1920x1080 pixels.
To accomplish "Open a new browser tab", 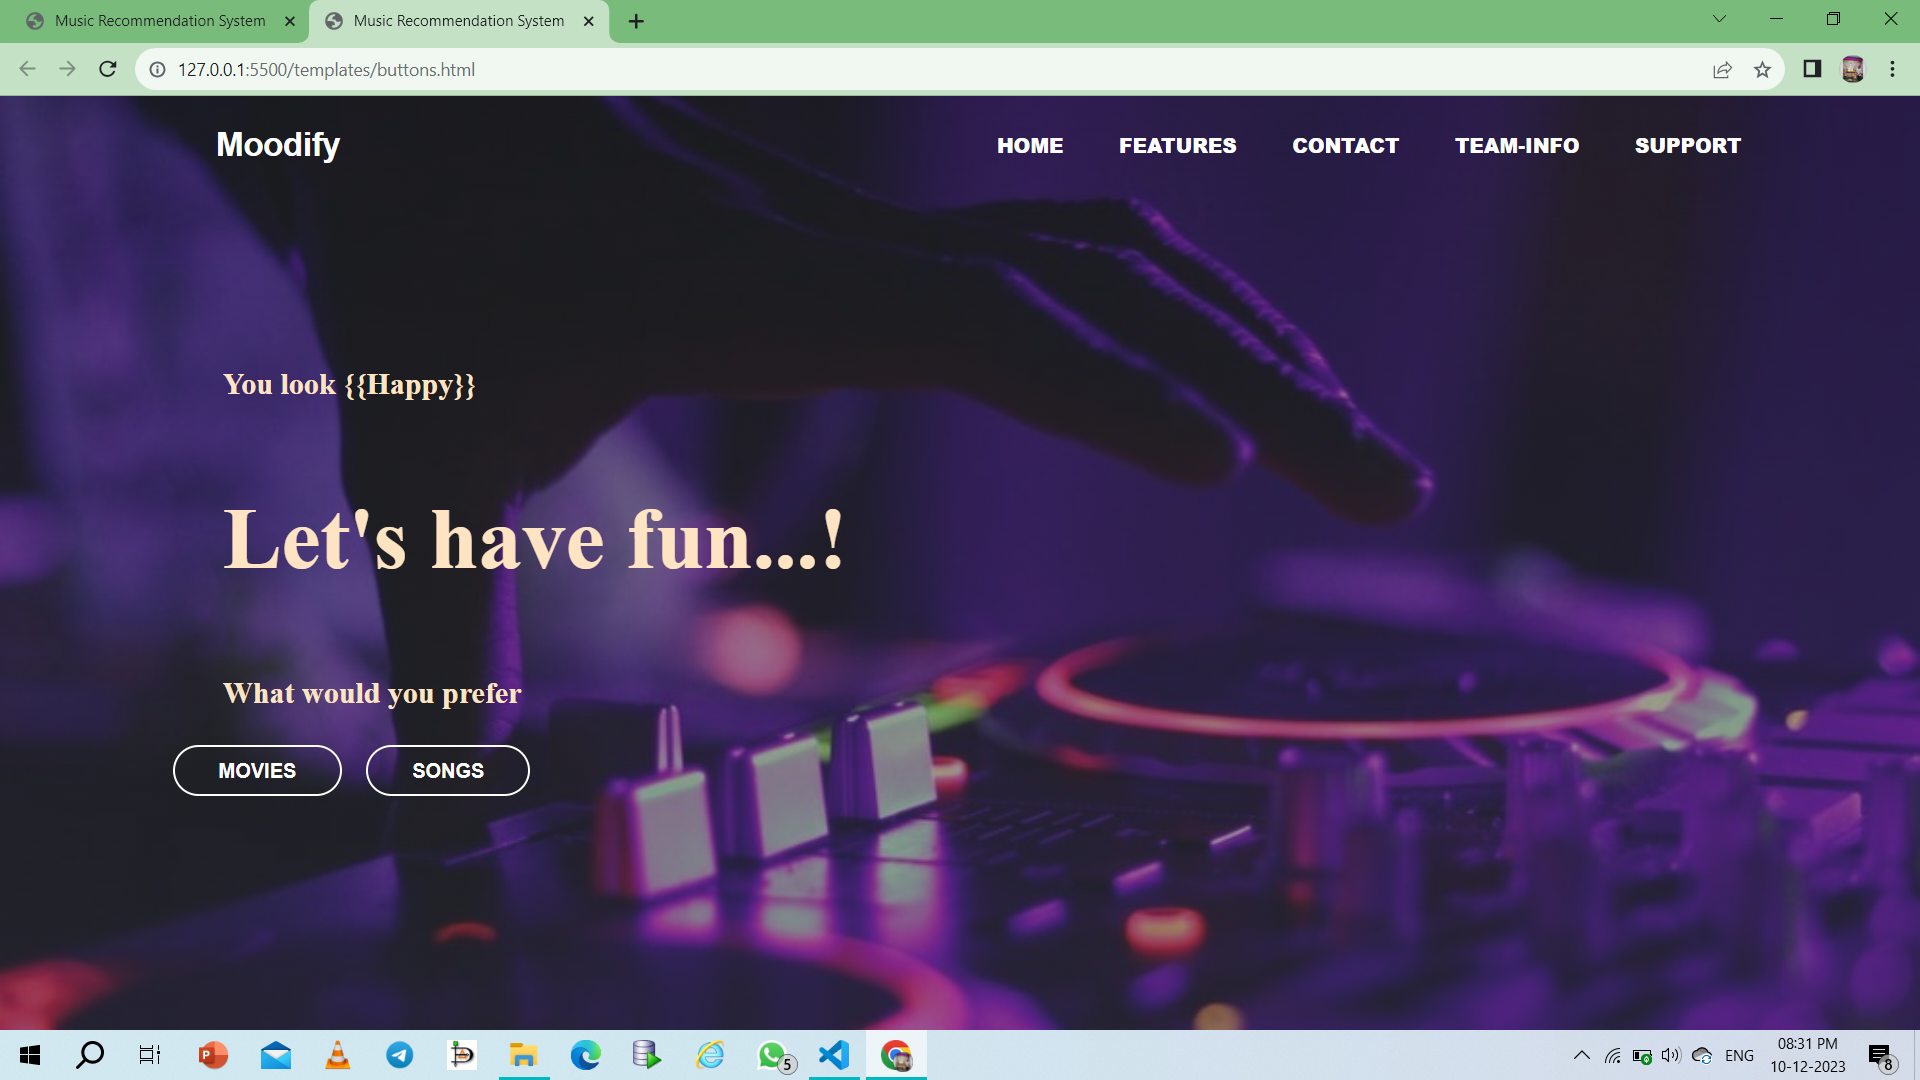I will point(636,21).
